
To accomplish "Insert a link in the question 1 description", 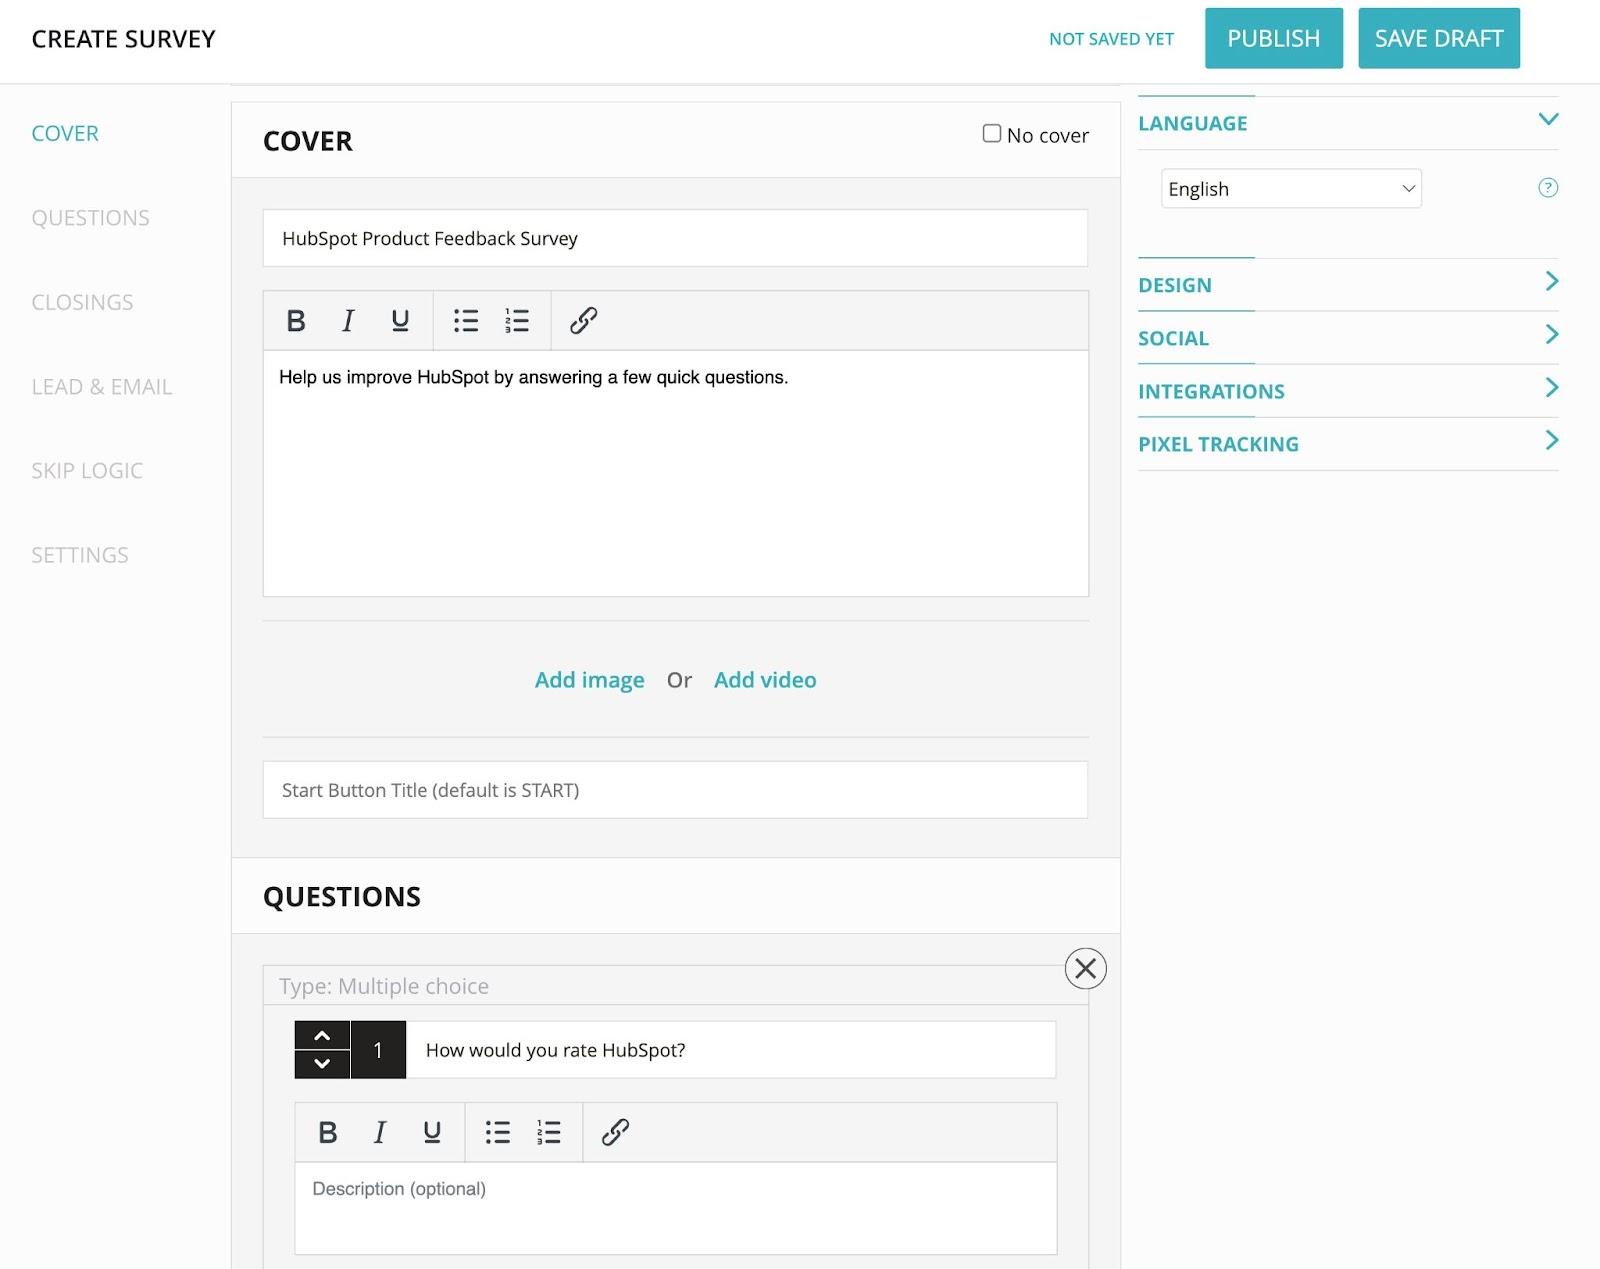I will coord(616,1133).
